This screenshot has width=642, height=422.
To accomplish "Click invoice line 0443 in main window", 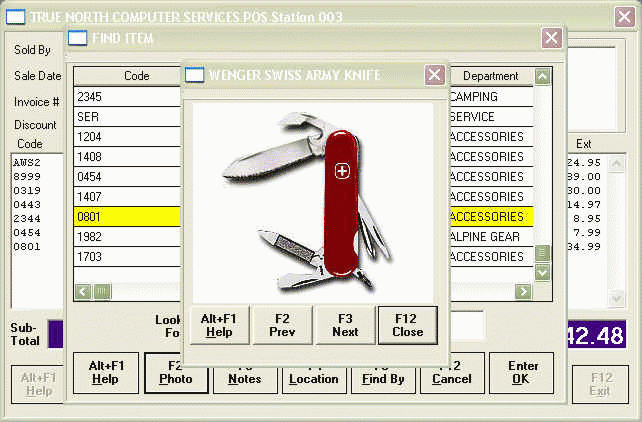I will click(x=27, y=204).
